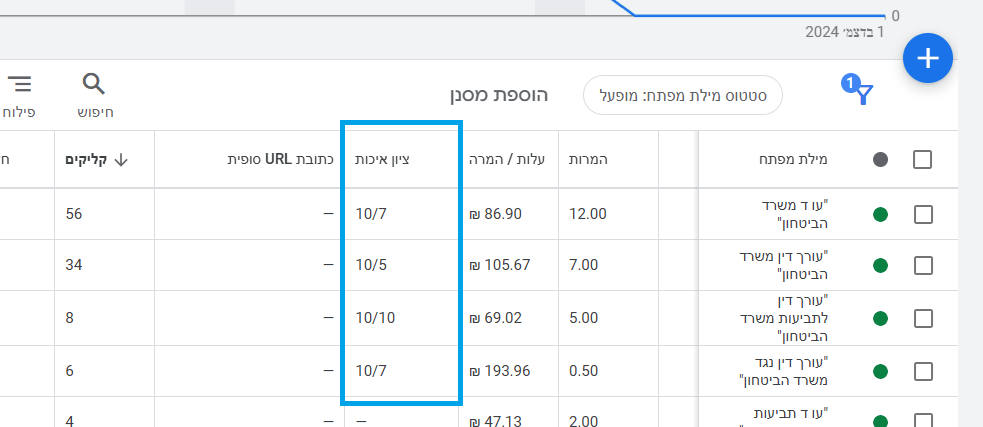The height and width of the screenshot is (427, 983).
Task: Click cost per conversion ₪69.02
Action: [495, 319]
